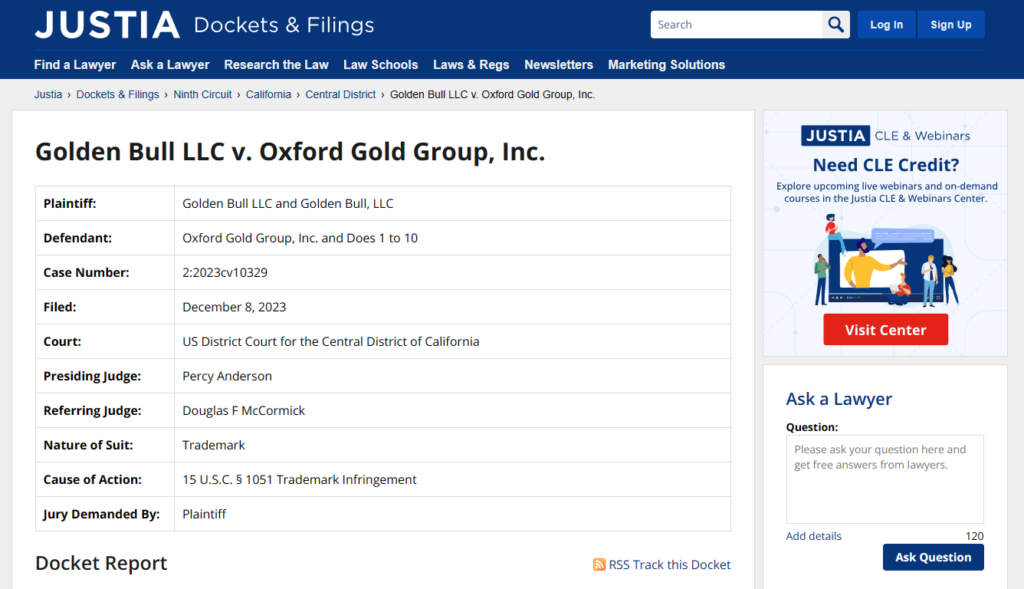The height and width of the screenshot is (589, 1024).
Task: Click the Ask a Lawyer sidebar heading
Action: point(839,399)
